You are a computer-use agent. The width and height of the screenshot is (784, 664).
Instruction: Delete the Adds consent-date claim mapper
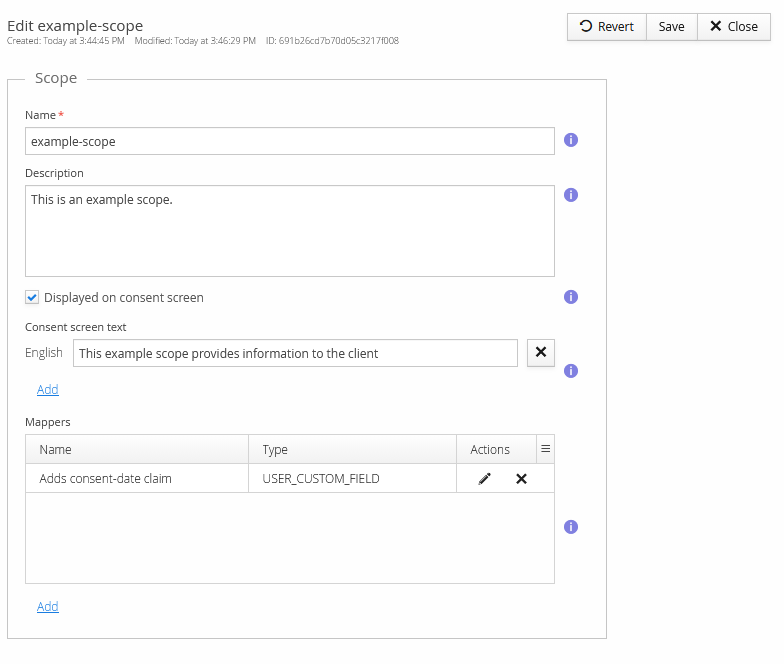pyautogui.click(x=521, y=479)
